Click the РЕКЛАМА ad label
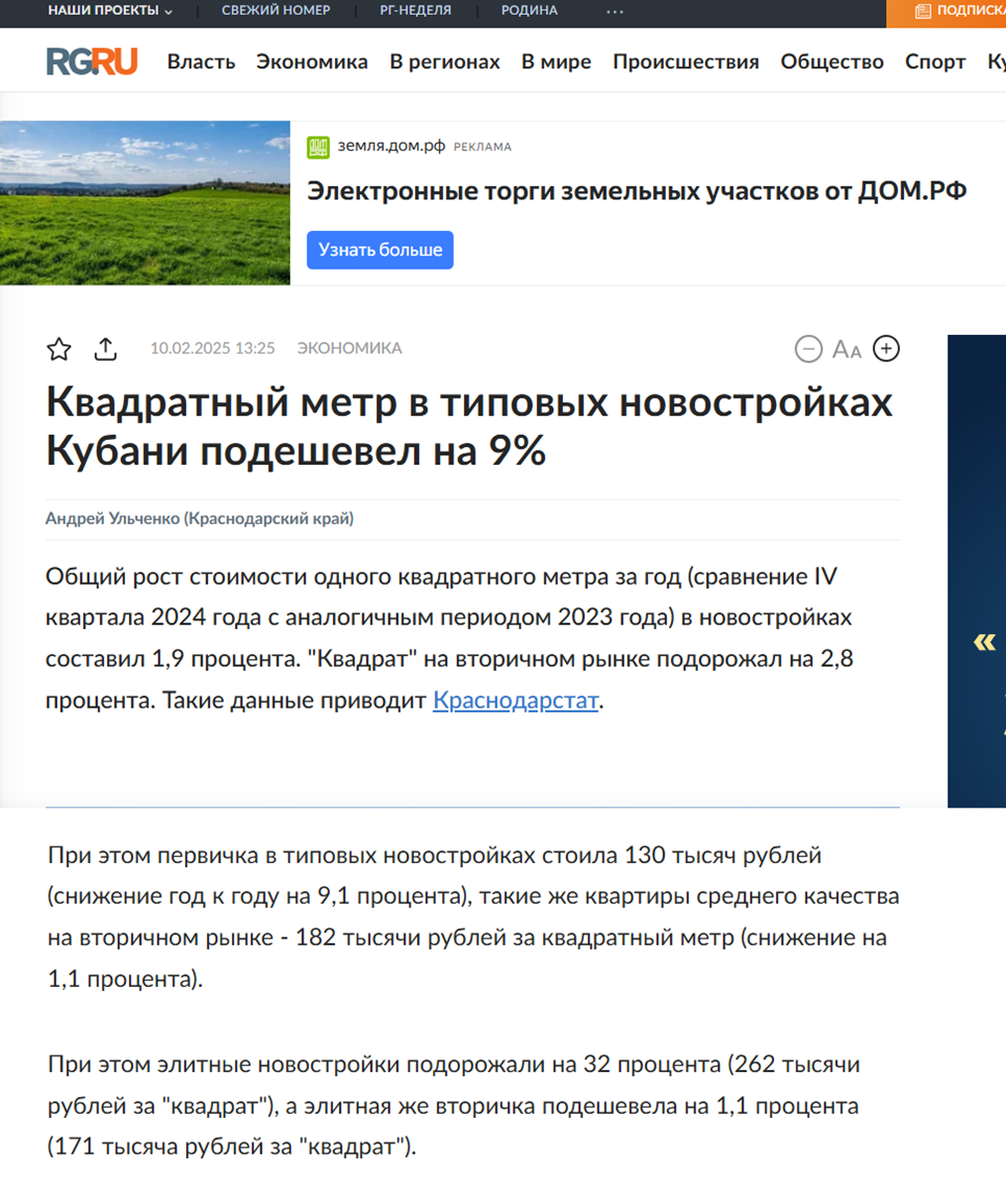The height and width of the screenshot is (1200, 1006). point(483,147)
